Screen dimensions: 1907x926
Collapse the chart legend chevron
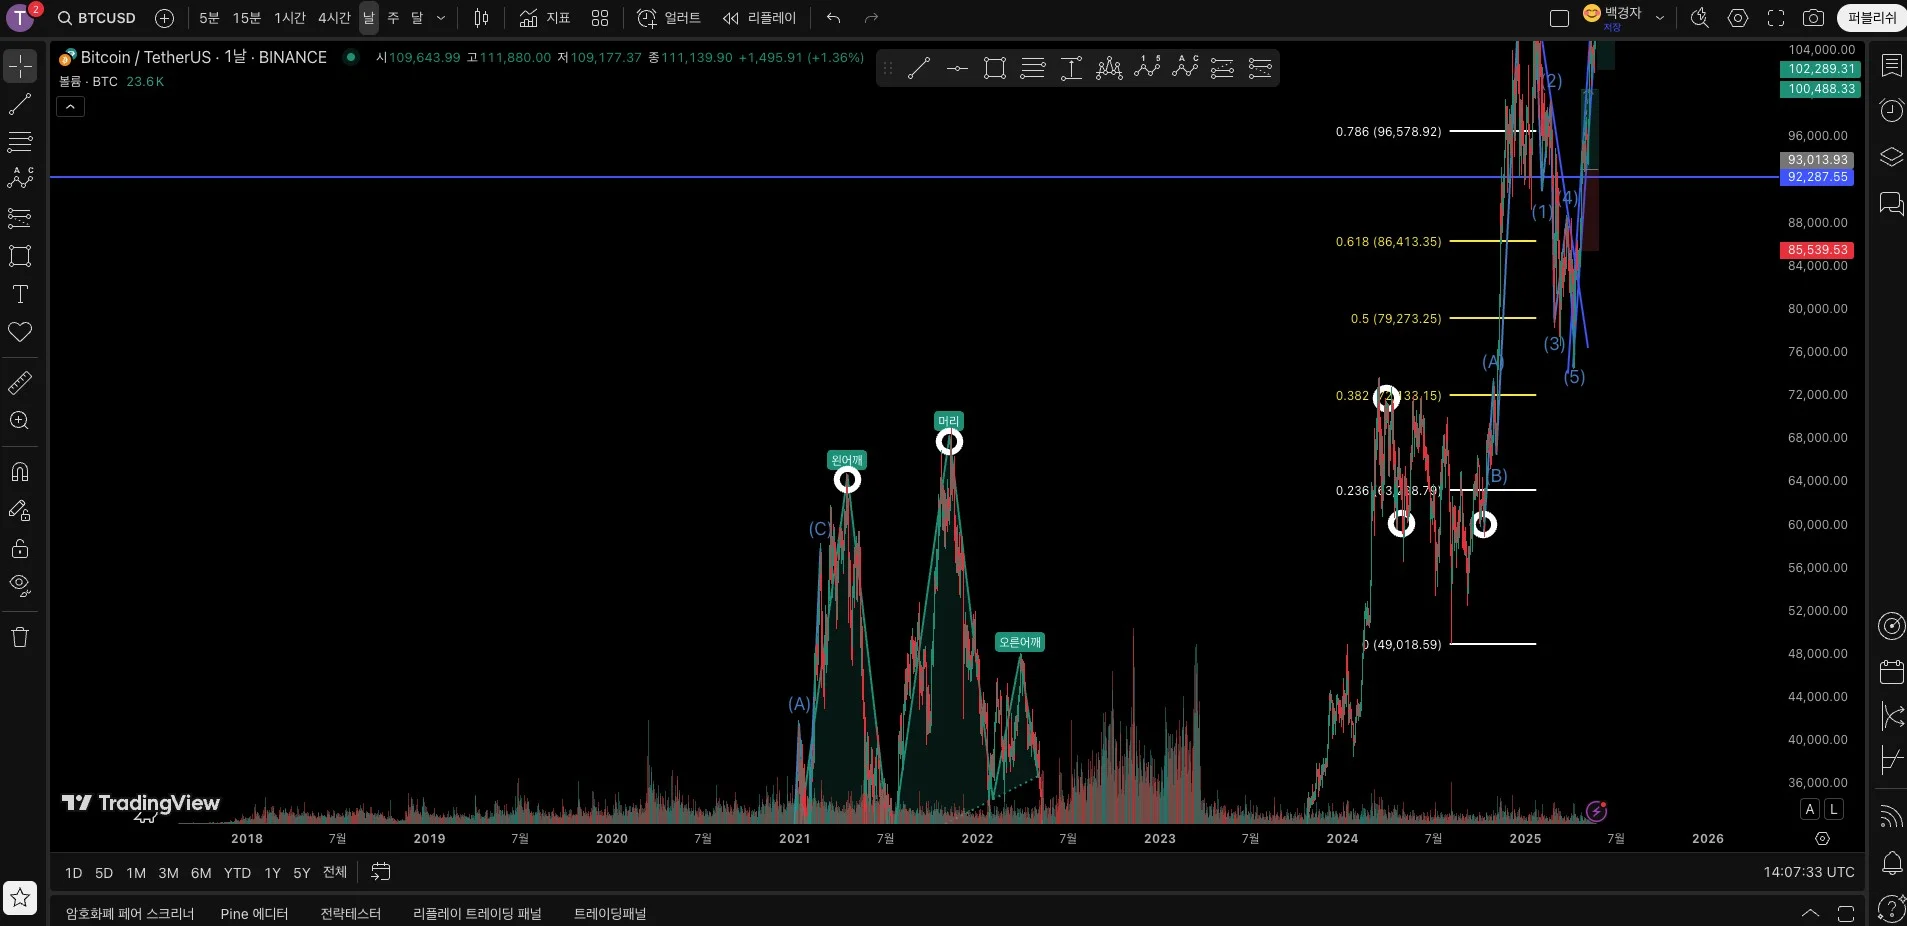point(70,107)
